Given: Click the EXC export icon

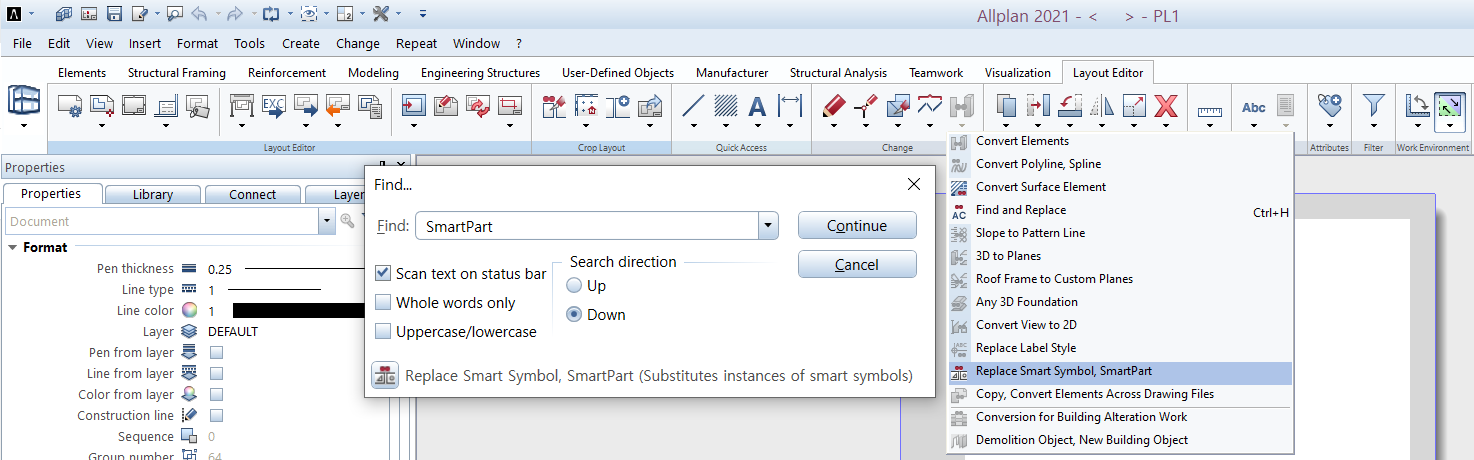Looking at the screenshot, I should [273, 105].
